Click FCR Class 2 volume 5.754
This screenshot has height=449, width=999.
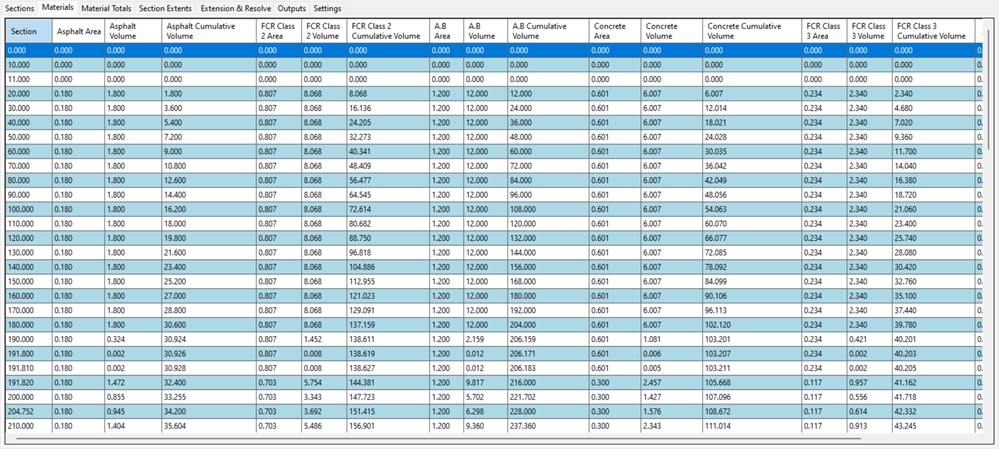(x=324, y=382)
